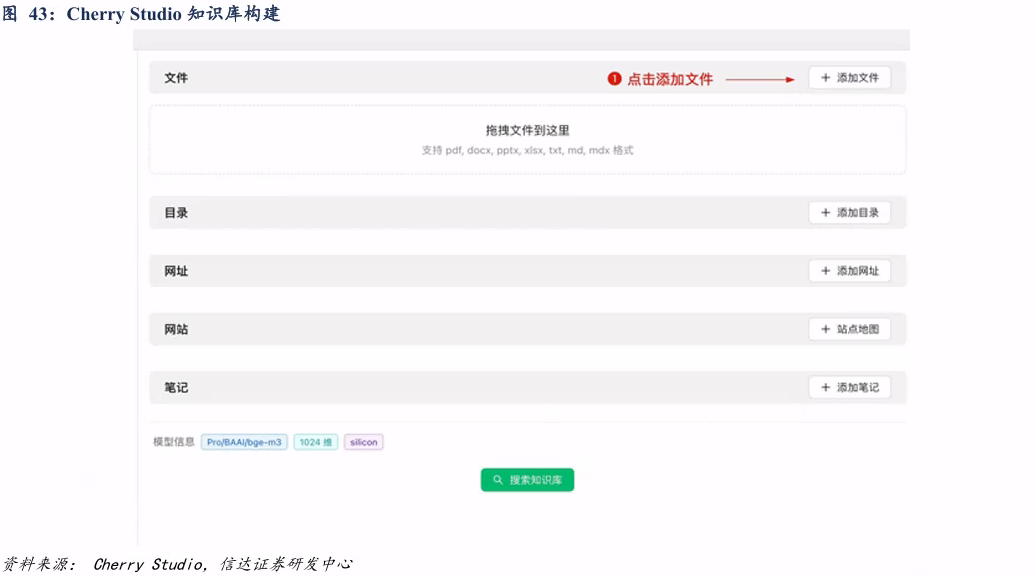Click the plus icon on 添加目录
Screen dimensions: 1035x576
coord(825,213)
